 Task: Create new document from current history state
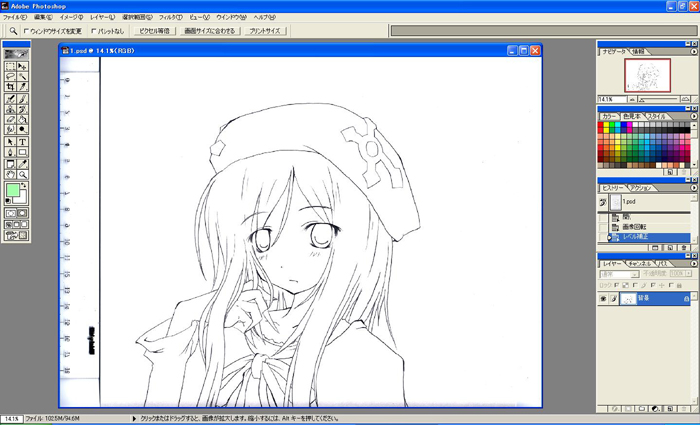click(x=655, y=248)
